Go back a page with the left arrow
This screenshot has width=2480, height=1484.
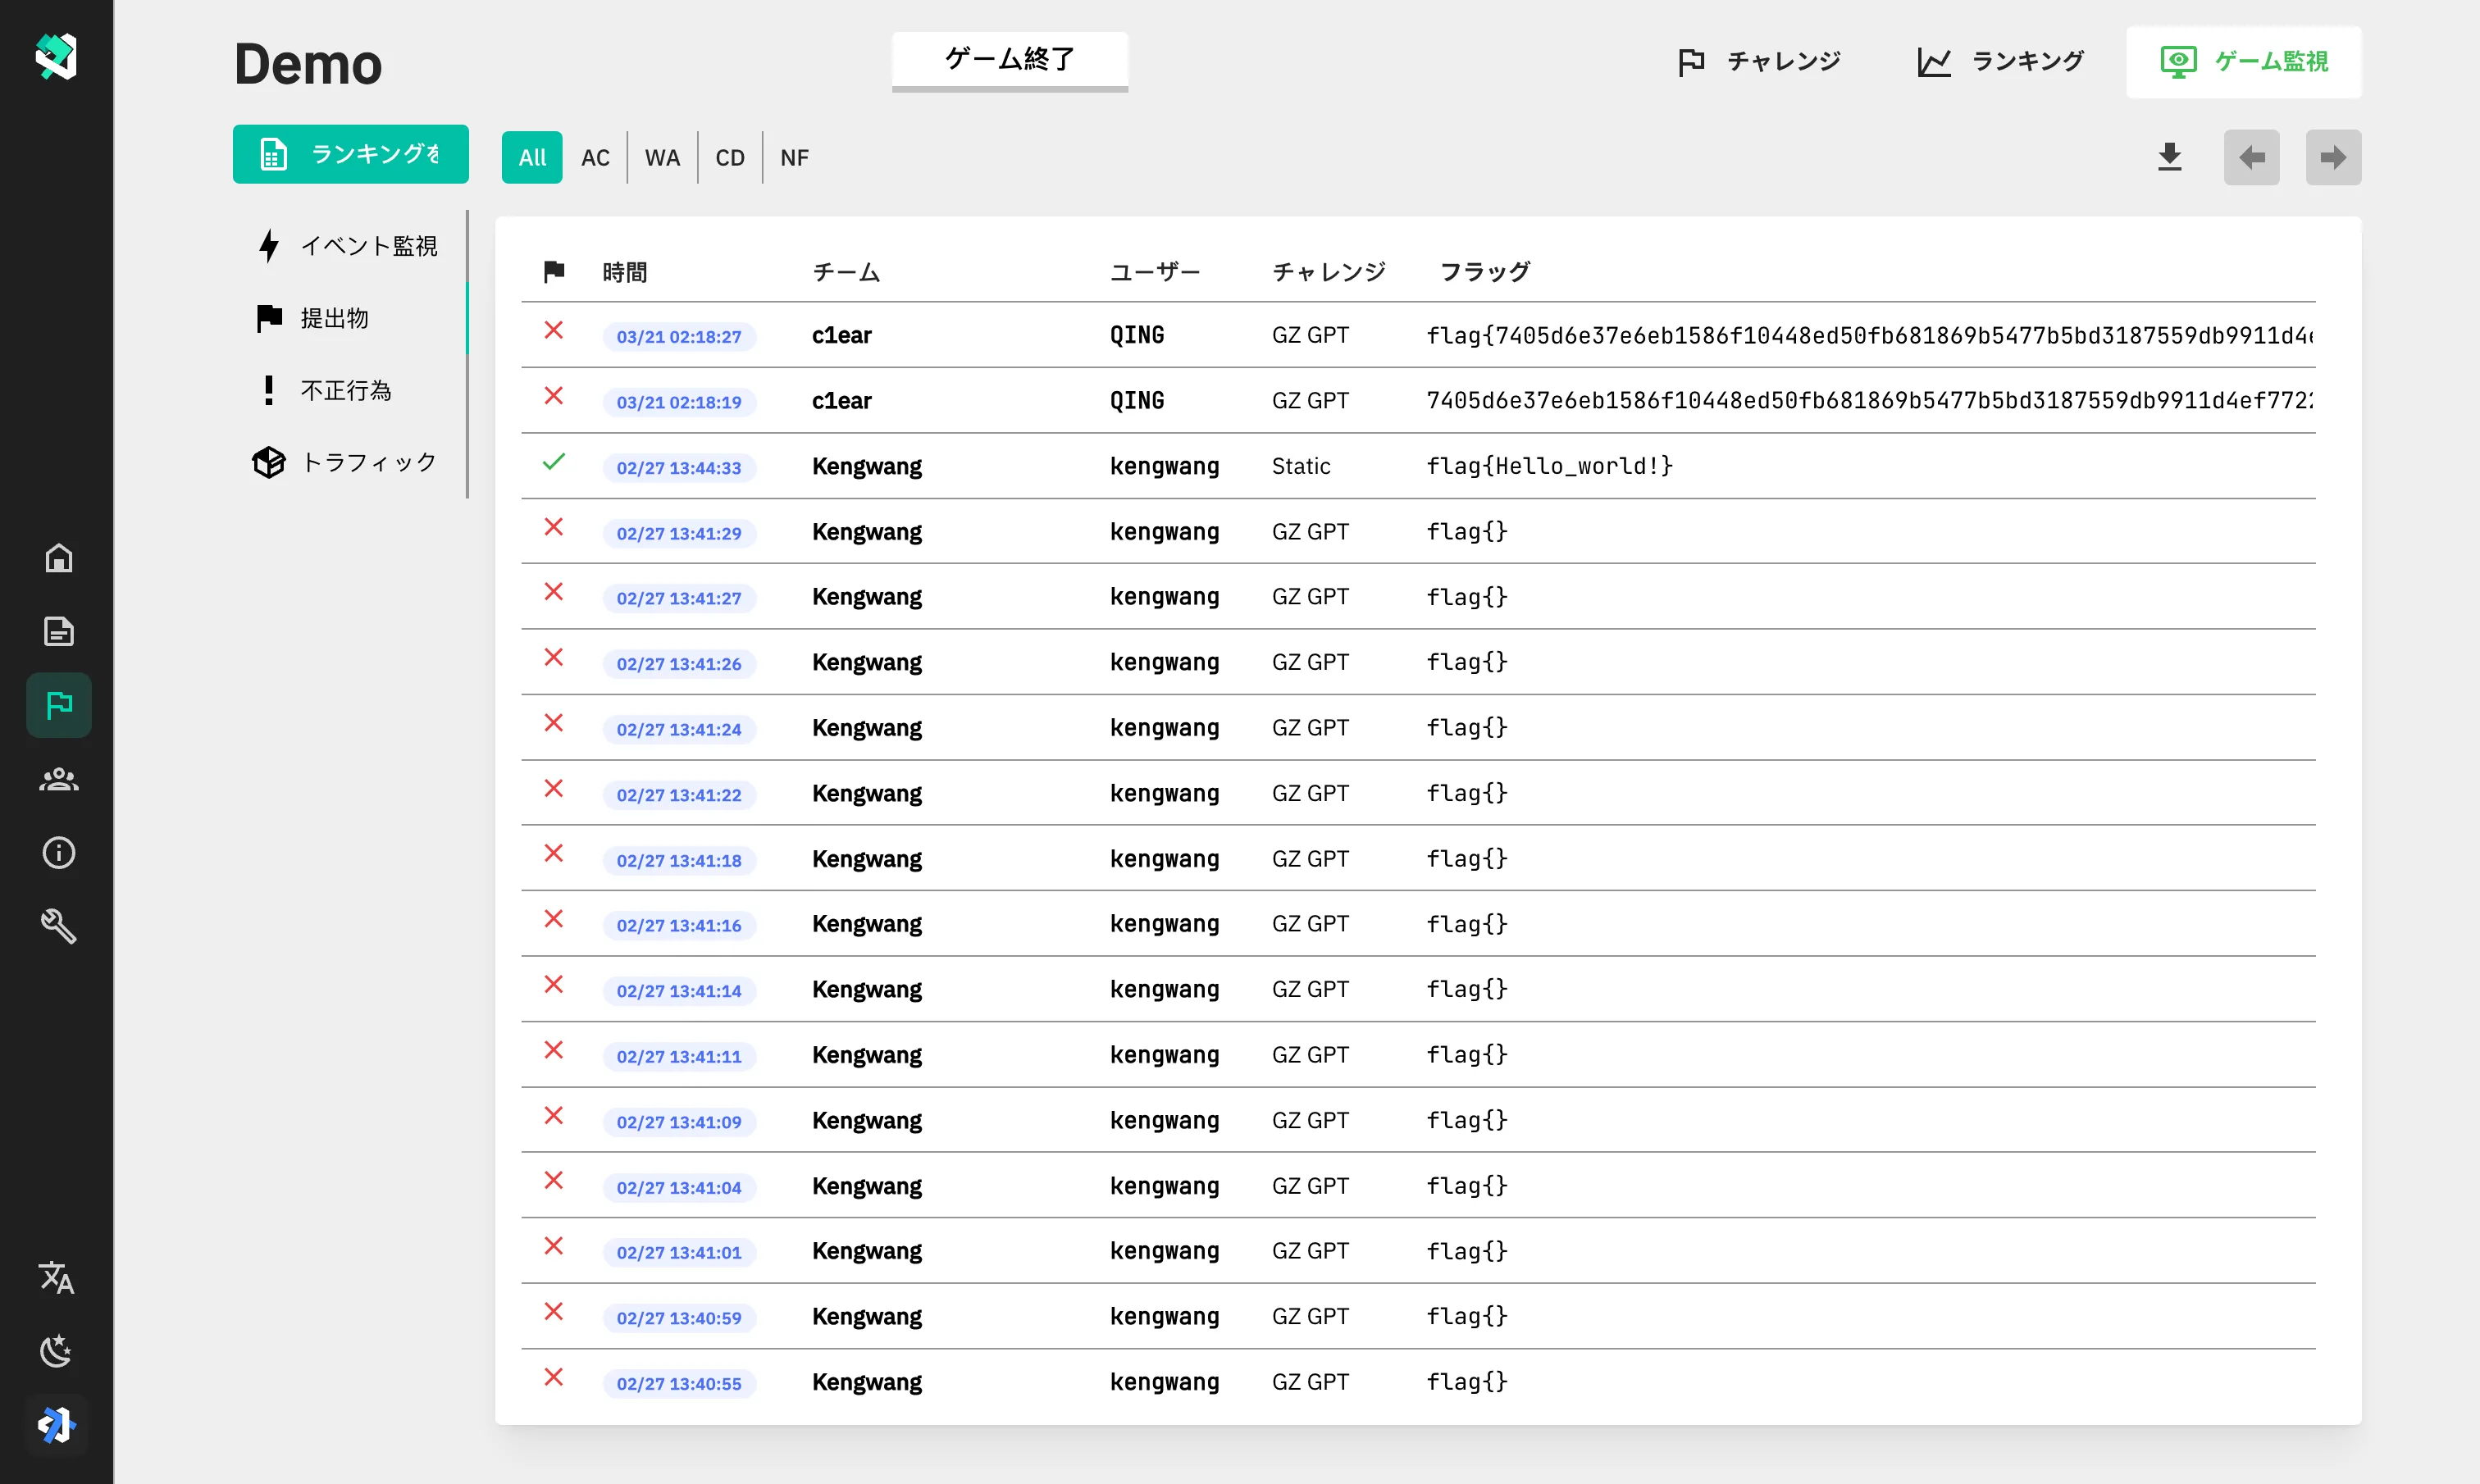pos(2252,157)
